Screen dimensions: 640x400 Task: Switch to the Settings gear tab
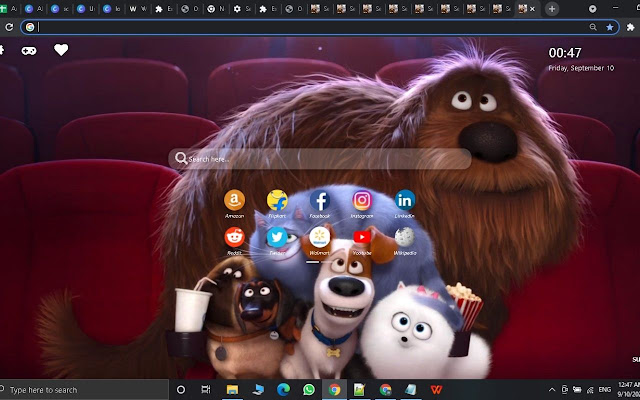pyautogui.click(x=242, y=9)
